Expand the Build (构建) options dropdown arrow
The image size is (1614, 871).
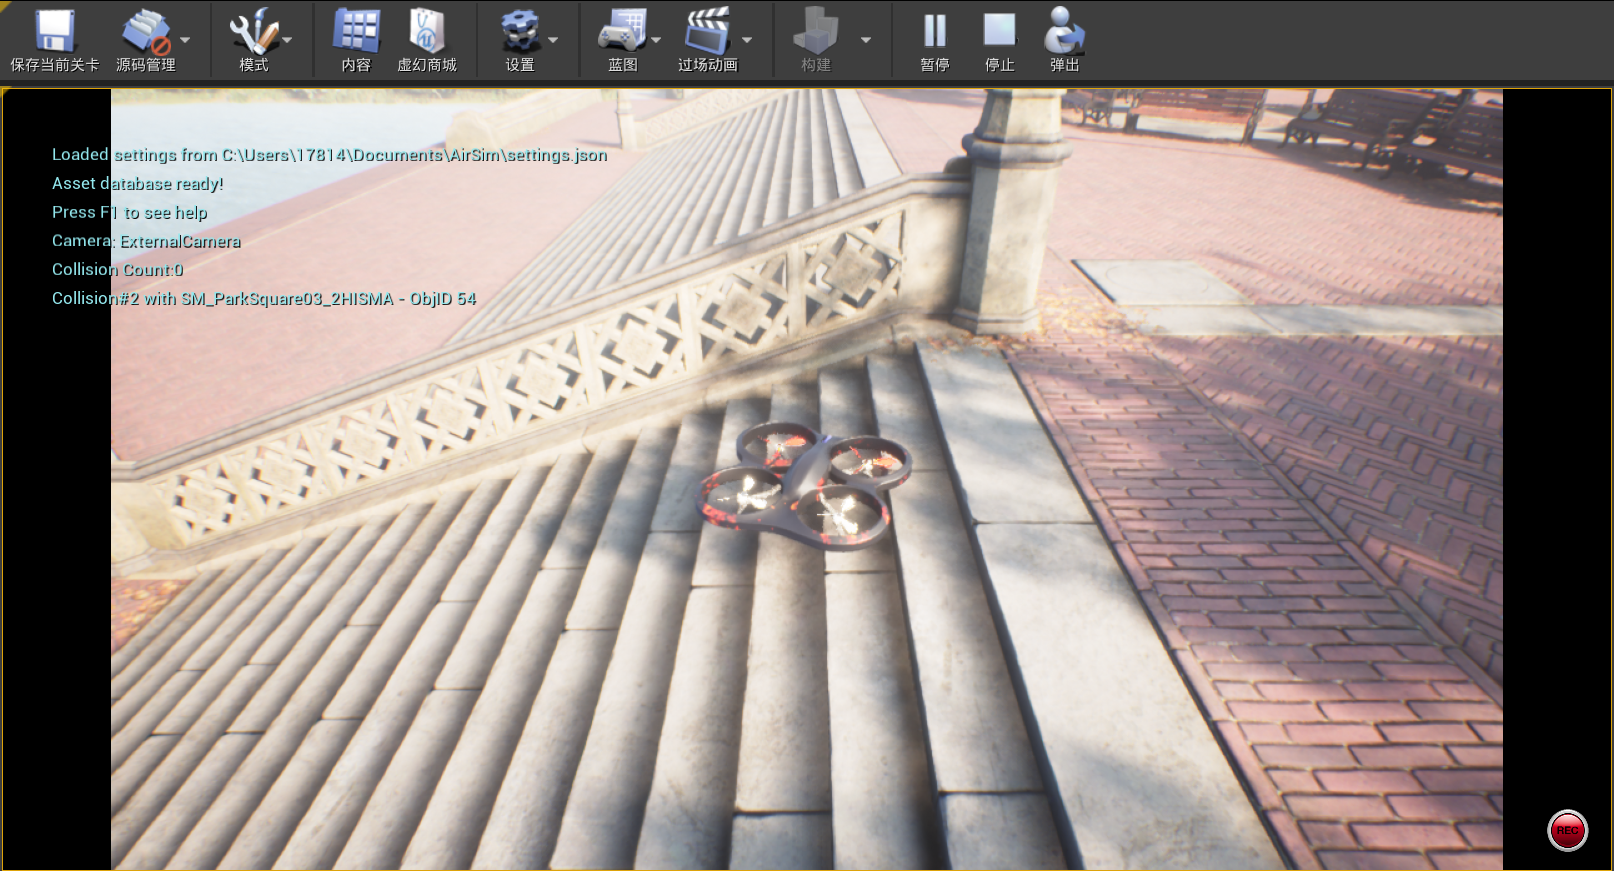tap(866, 40)
